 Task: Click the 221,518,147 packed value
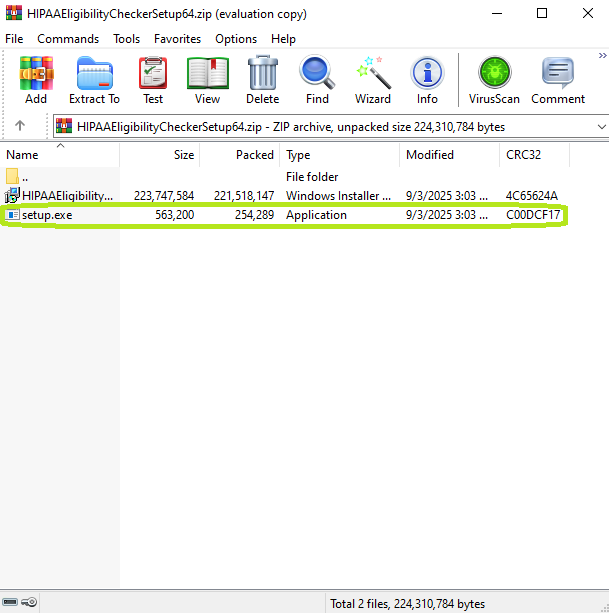point(244,196)
